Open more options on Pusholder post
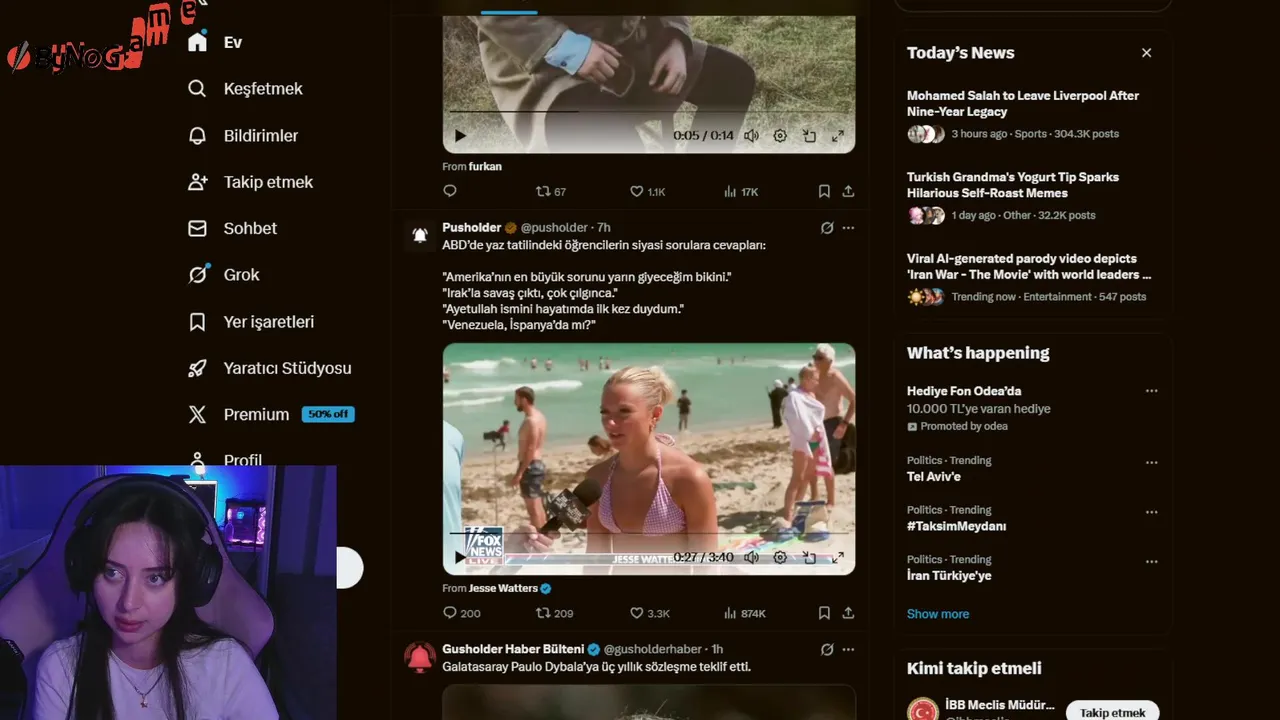 point(848,228)
